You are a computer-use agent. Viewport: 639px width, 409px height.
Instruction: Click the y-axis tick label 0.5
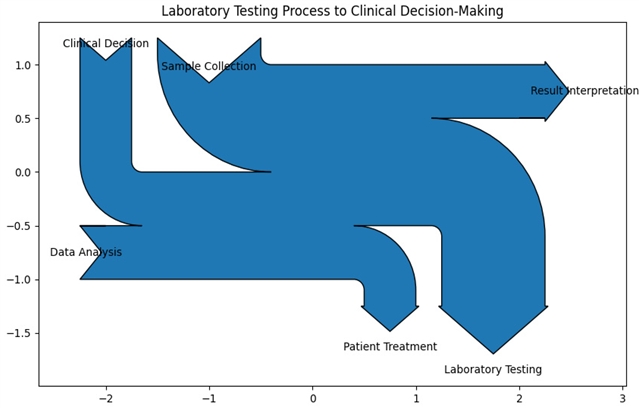pos(24,119)
